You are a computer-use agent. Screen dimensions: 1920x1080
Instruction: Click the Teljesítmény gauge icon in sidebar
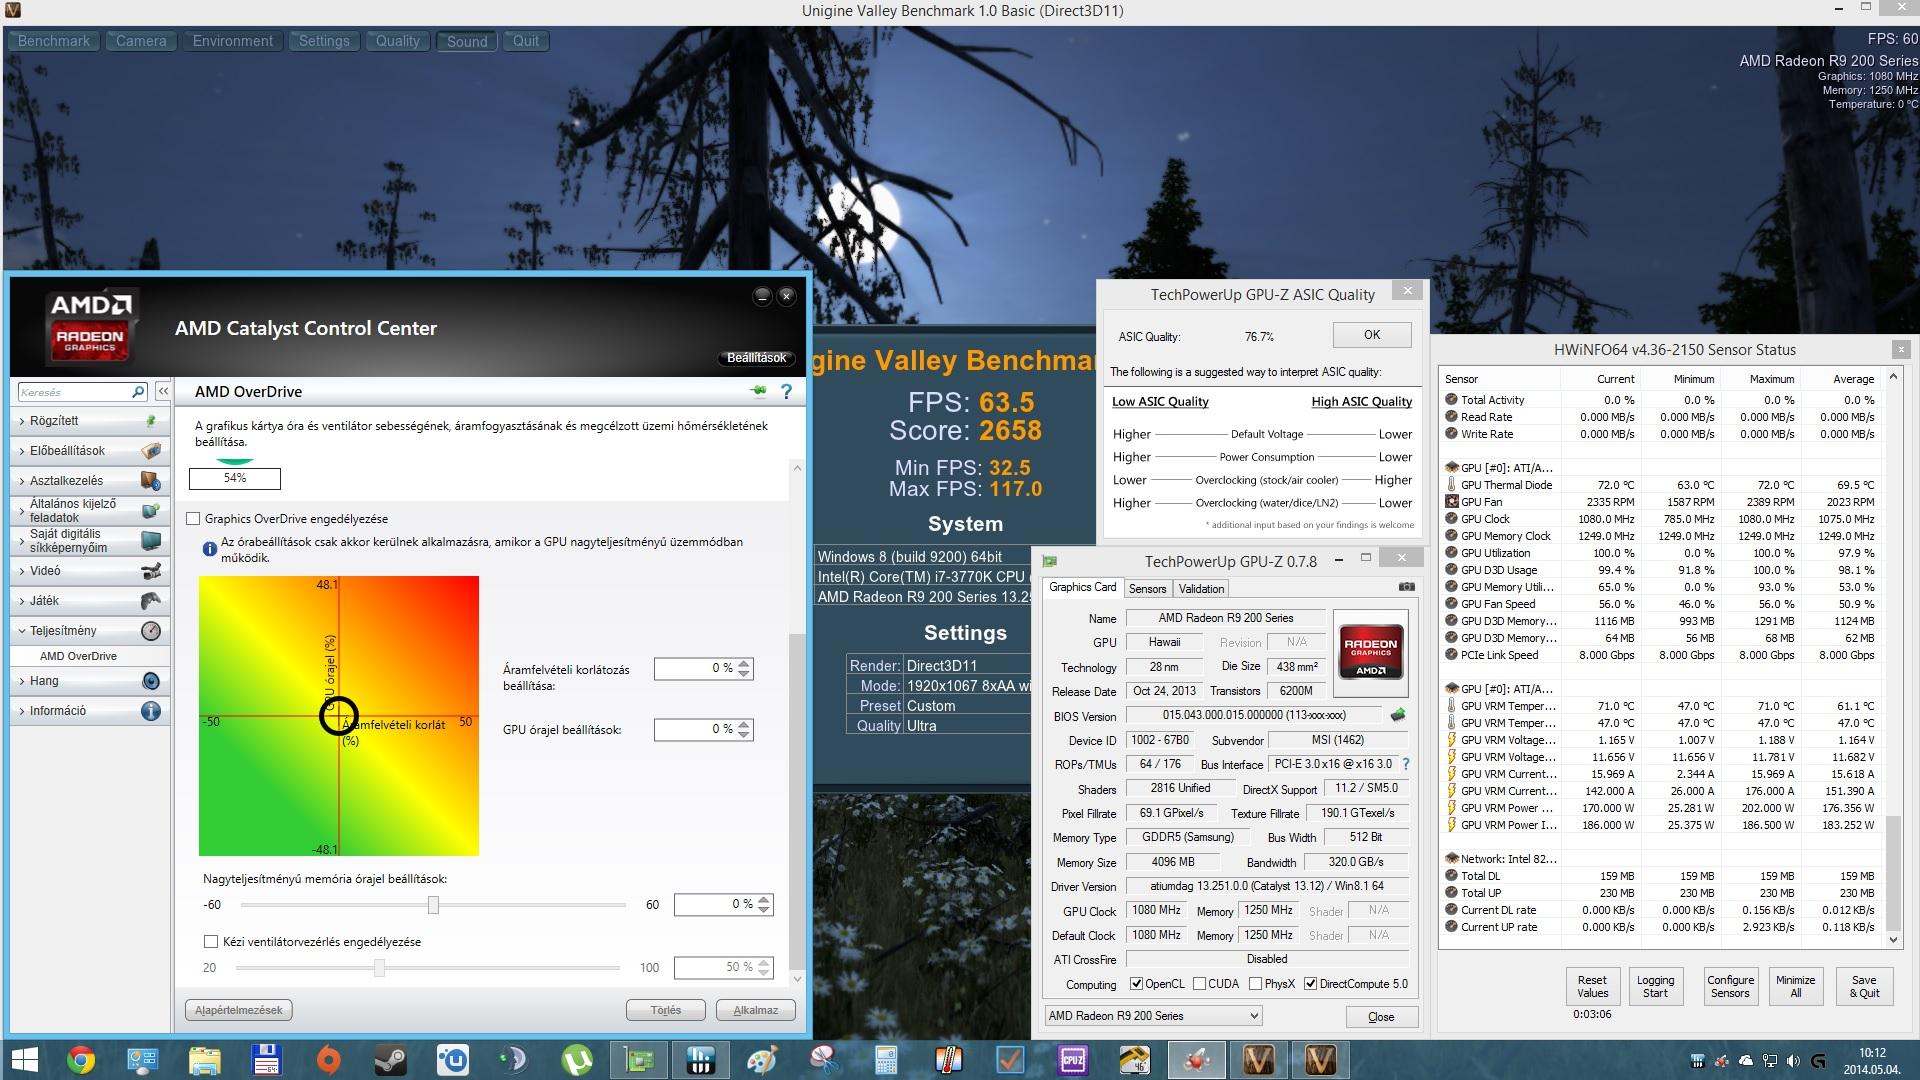click(150, 631)
